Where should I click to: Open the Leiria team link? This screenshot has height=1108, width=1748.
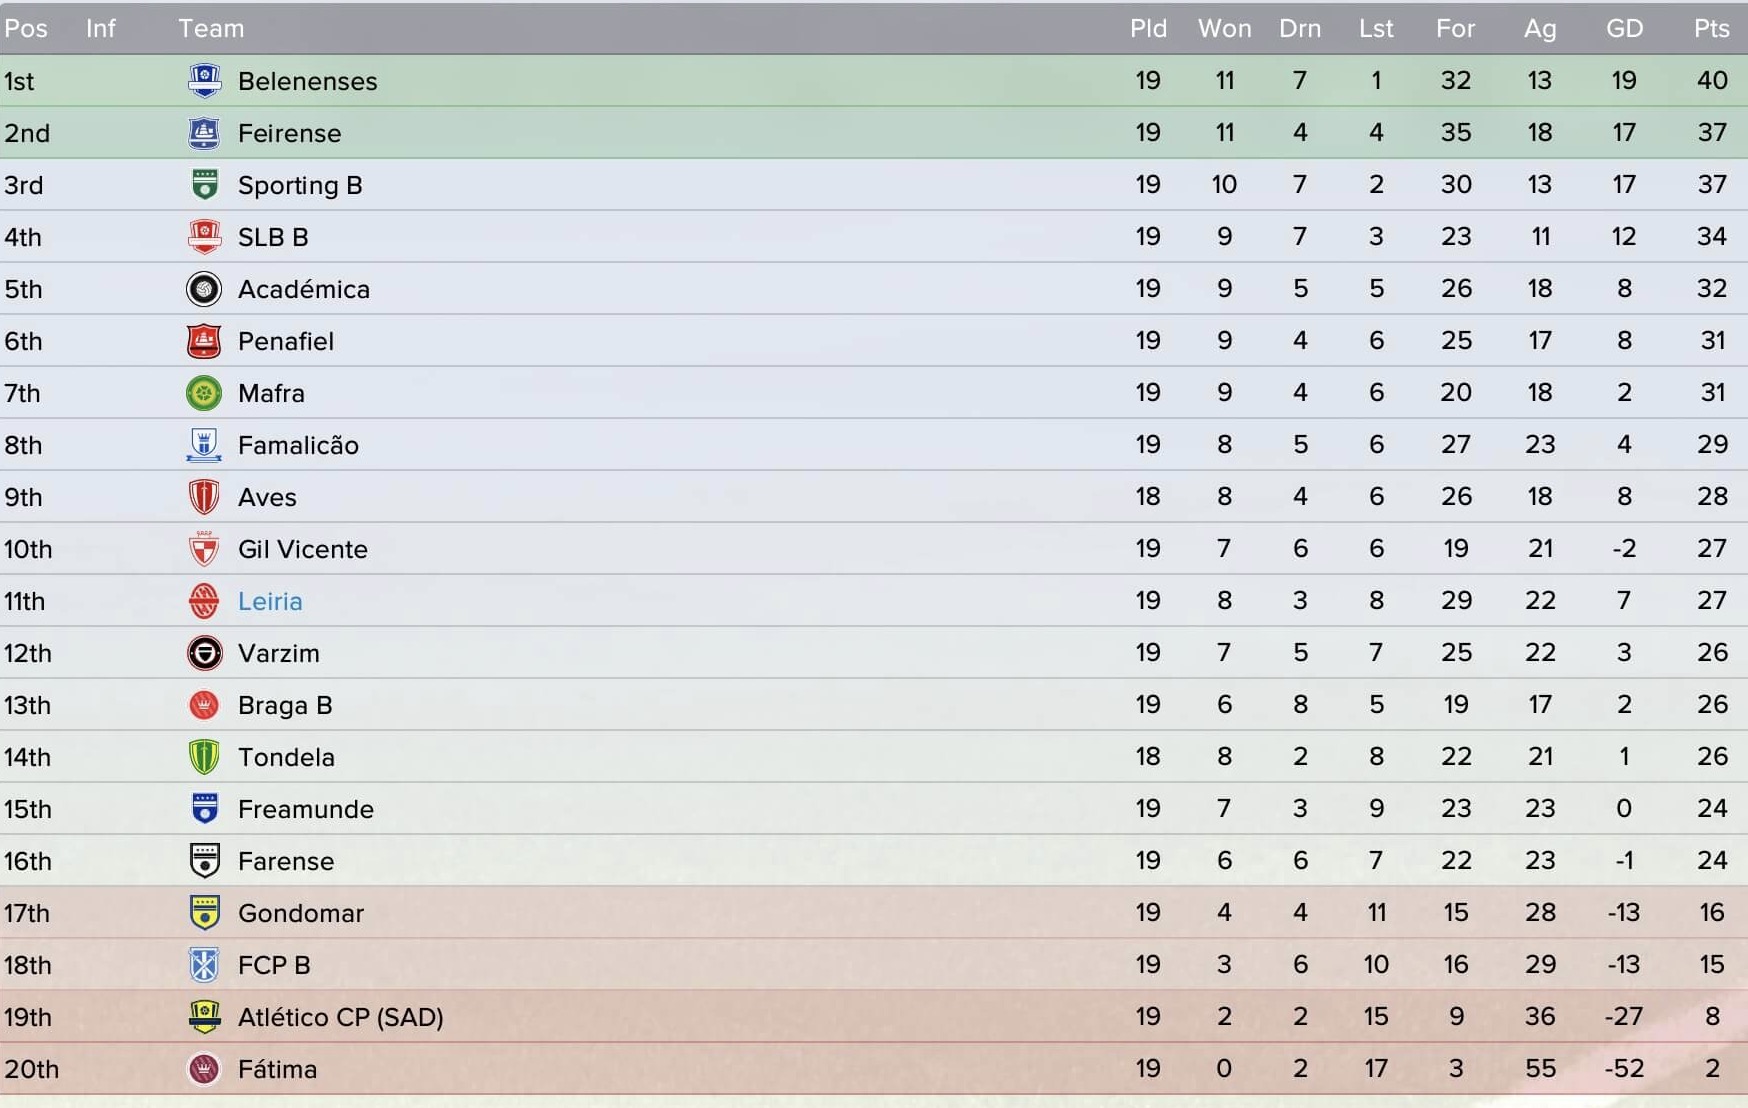(270, 601)
